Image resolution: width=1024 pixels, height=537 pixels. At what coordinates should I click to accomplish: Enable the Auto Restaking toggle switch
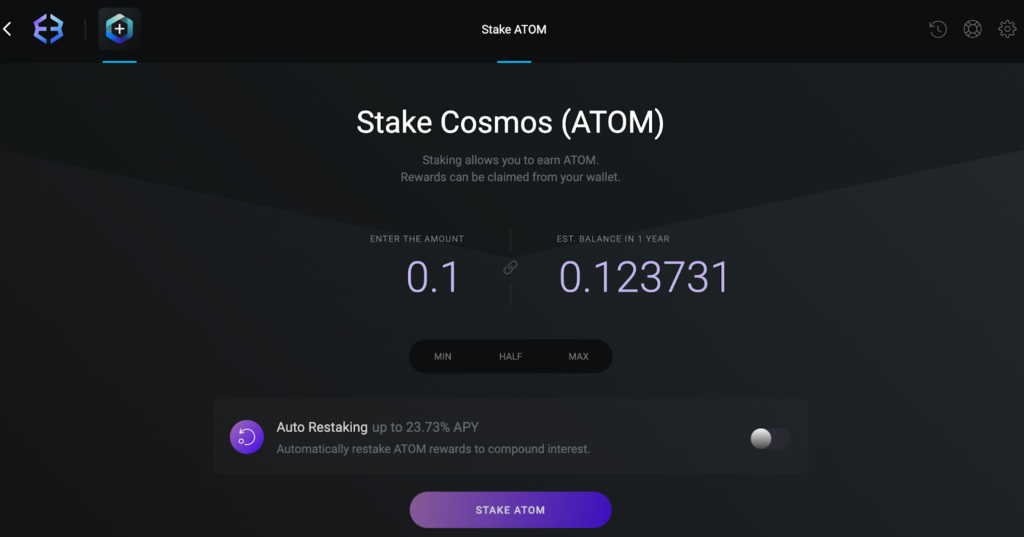(x=771, y=438)
